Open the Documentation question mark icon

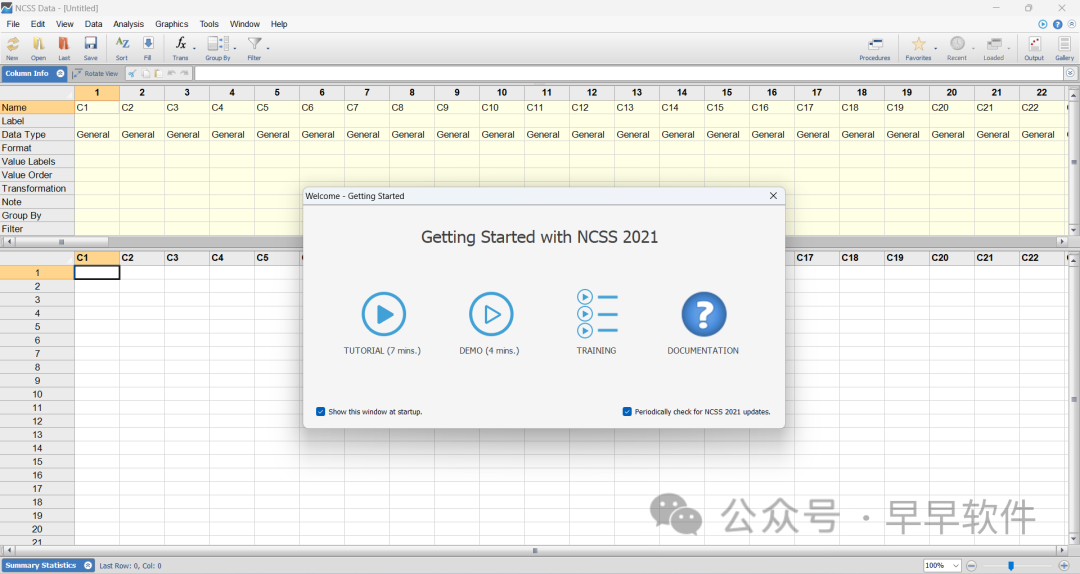pos(703,314)
